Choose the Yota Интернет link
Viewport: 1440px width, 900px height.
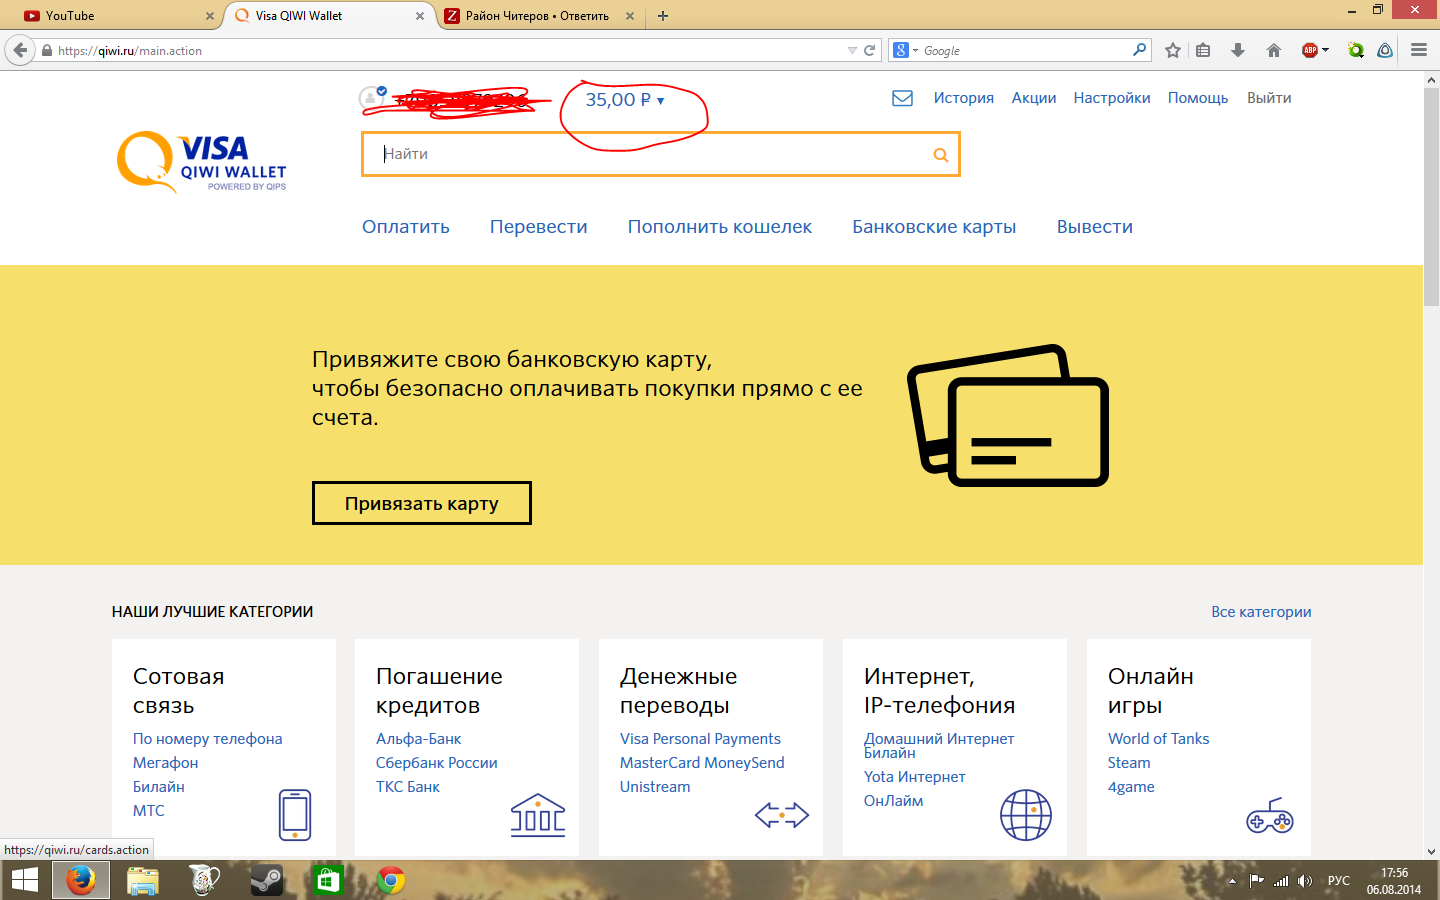(x=915, y=777)
